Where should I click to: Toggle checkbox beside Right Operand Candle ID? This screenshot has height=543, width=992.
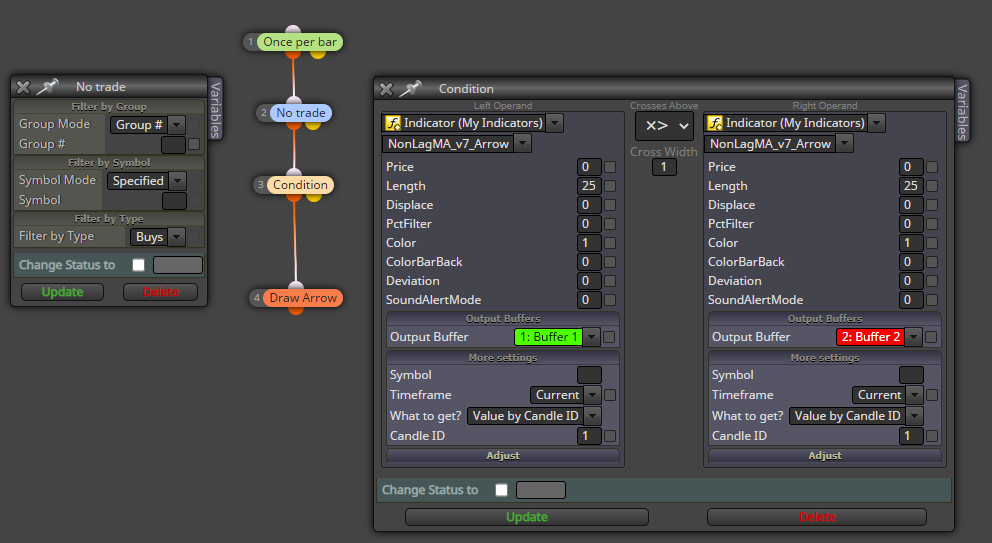(932, 436)
